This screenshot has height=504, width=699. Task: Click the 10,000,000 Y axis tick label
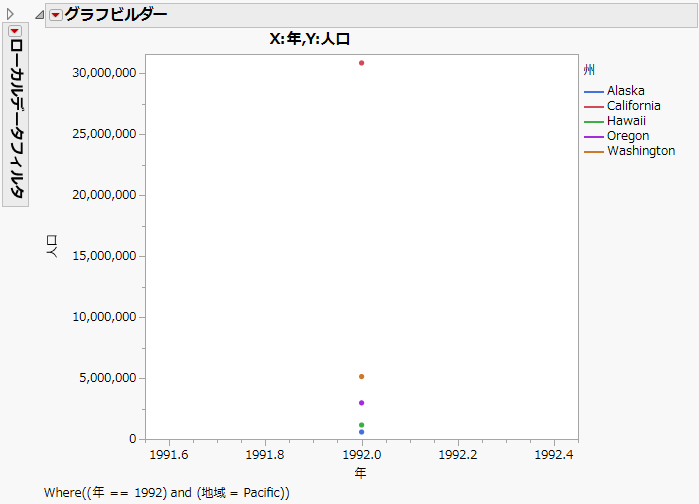104,317
